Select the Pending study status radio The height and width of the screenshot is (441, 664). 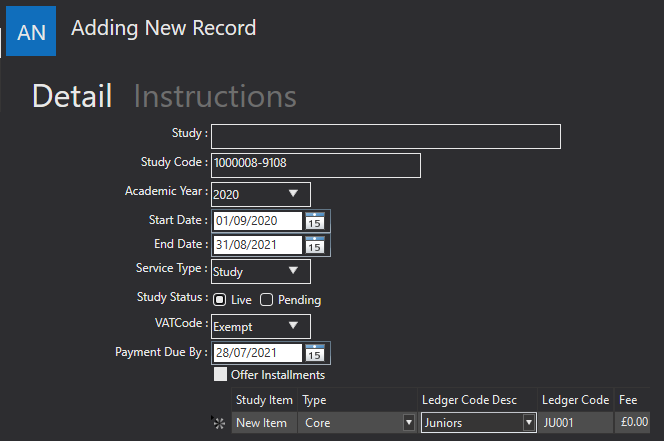click(x=266, y=300)
